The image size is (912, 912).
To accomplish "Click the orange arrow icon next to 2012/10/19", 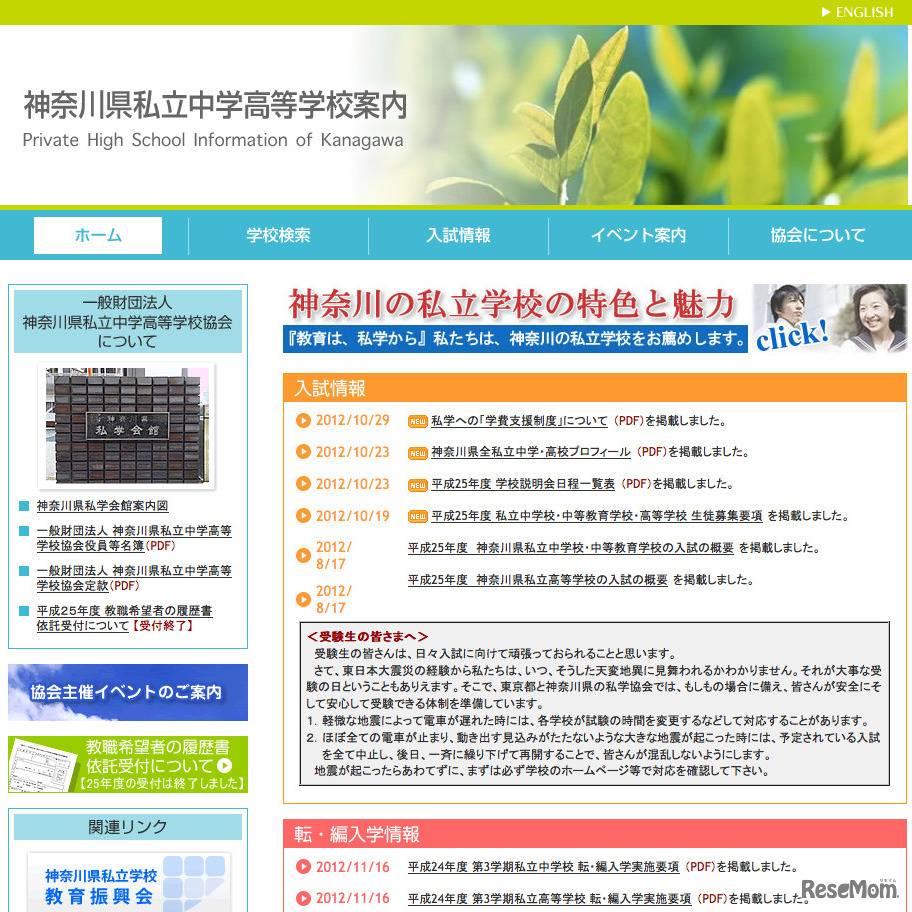I will point(303,515).
